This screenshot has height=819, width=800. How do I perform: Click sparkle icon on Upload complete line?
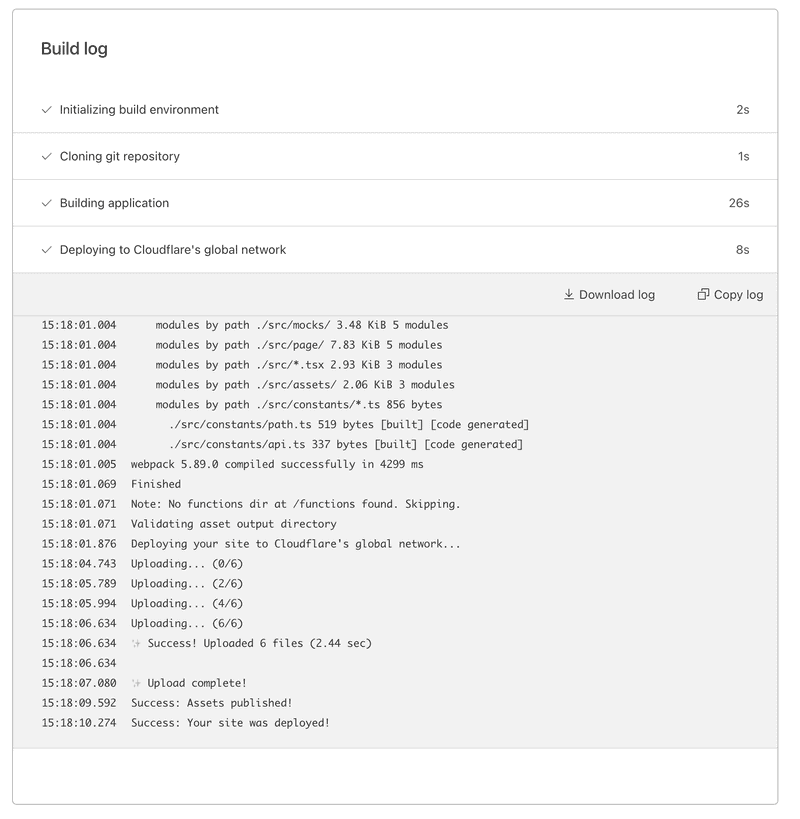tap(137, 683)
